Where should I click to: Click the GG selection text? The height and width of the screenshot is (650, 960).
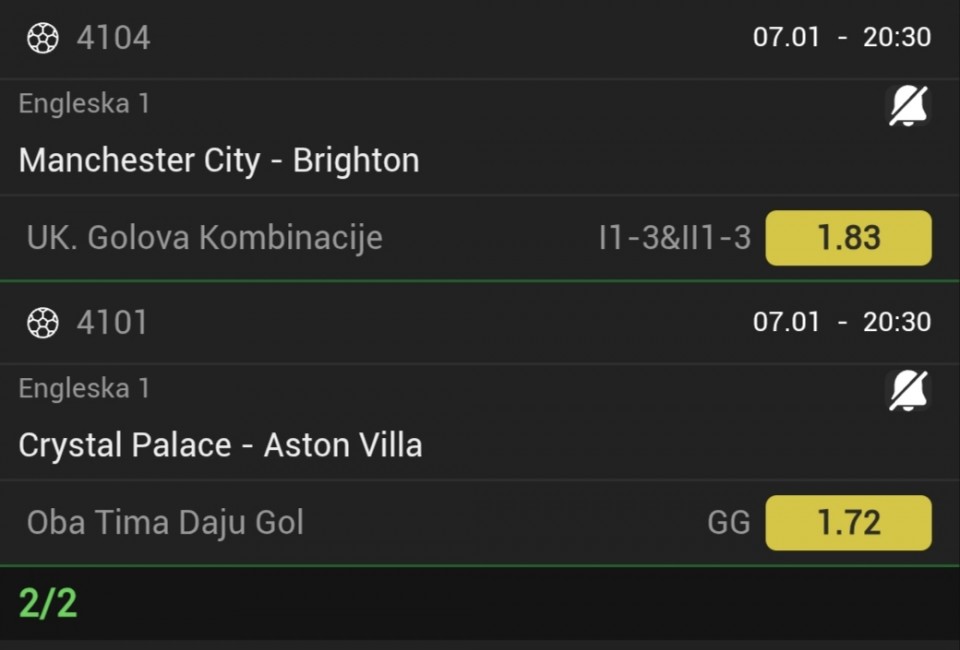point(728,522)
